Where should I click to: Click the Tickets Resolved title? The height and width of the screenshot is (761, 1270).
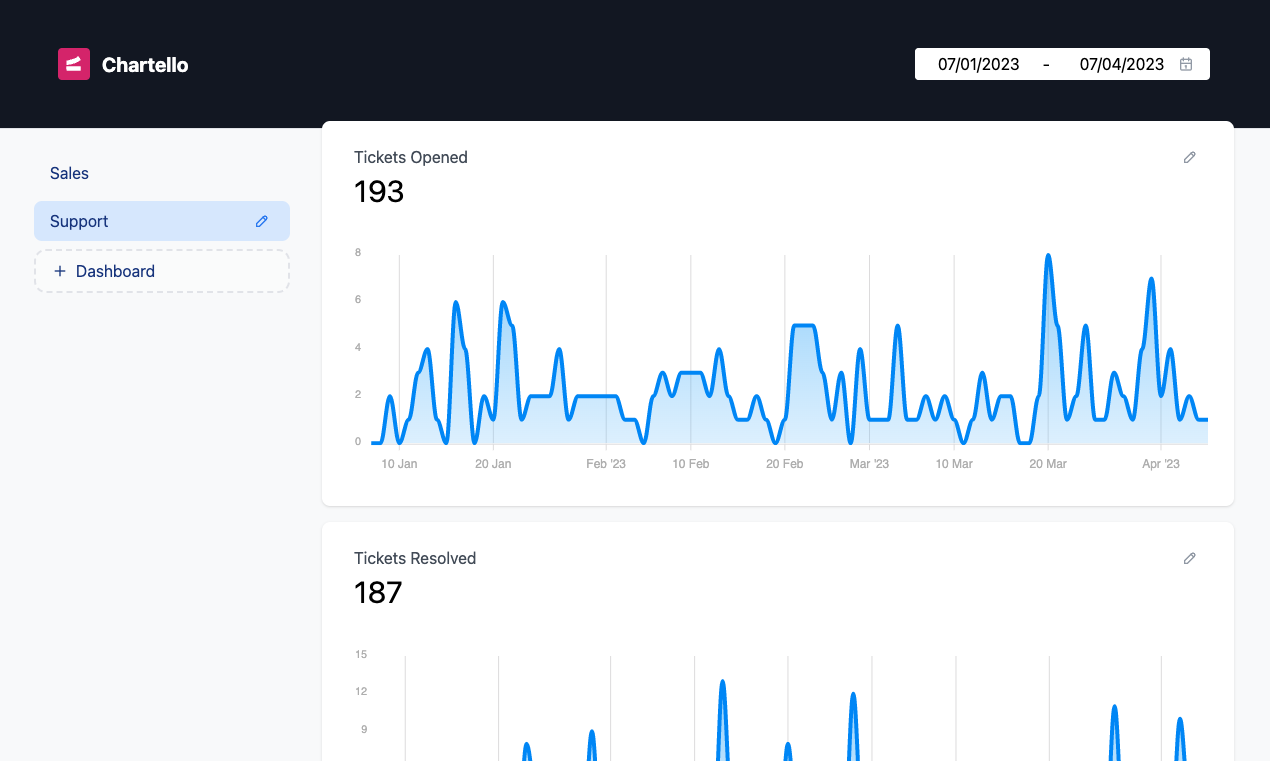coord(415,558)
